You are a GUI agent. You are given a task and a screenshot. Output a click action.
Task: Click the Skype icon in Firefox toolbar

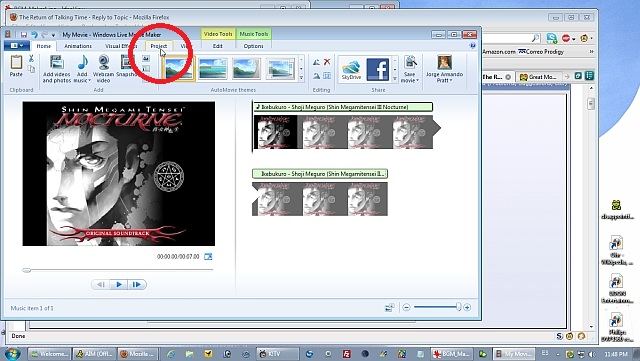552,38
